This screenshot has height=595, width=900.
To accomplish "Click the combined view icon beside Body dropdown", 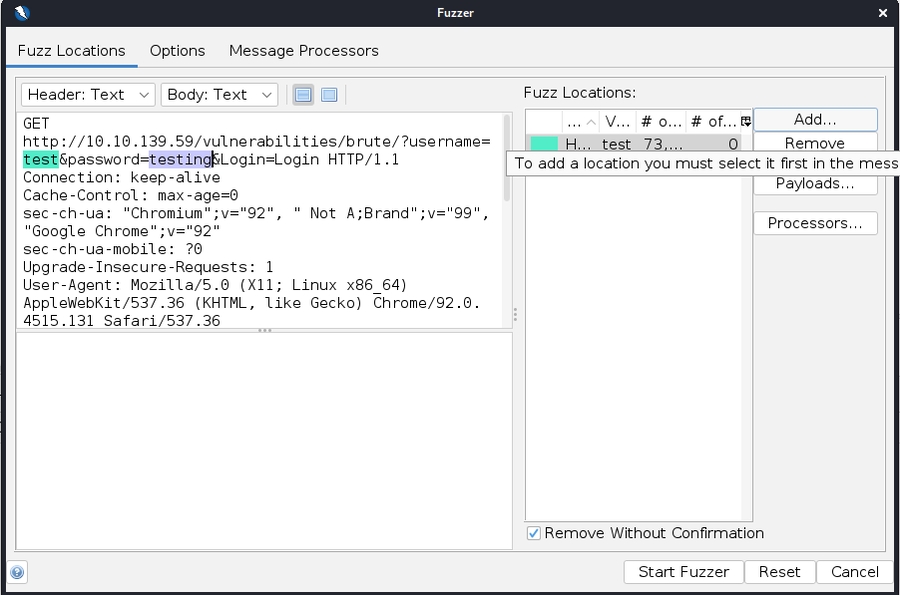I will (x=329, y=95).
